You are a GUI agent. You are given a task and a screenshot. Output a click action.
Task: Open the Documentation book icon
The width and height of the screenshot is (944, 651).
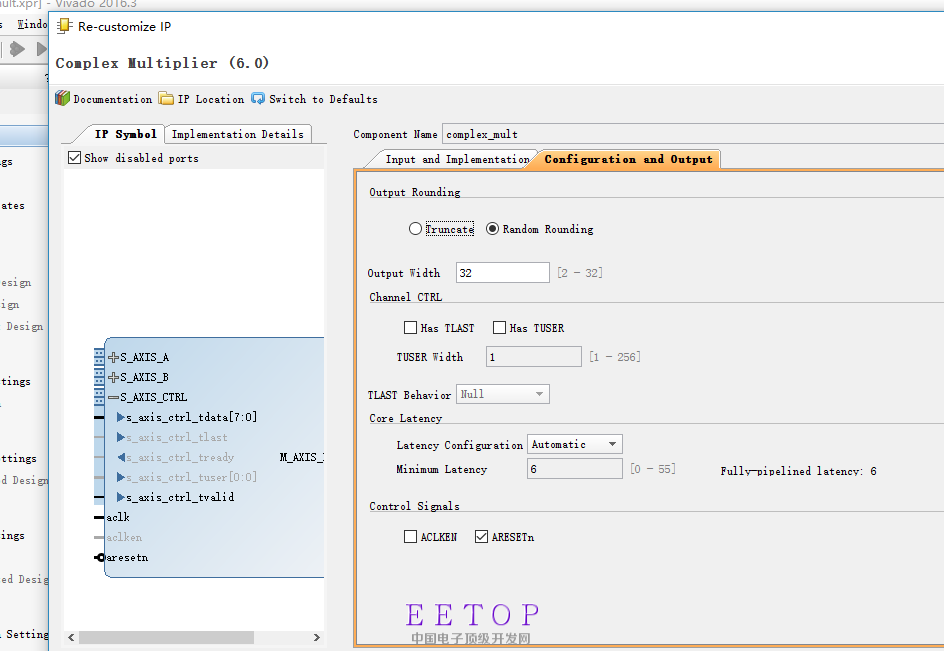tap(62, 98)
